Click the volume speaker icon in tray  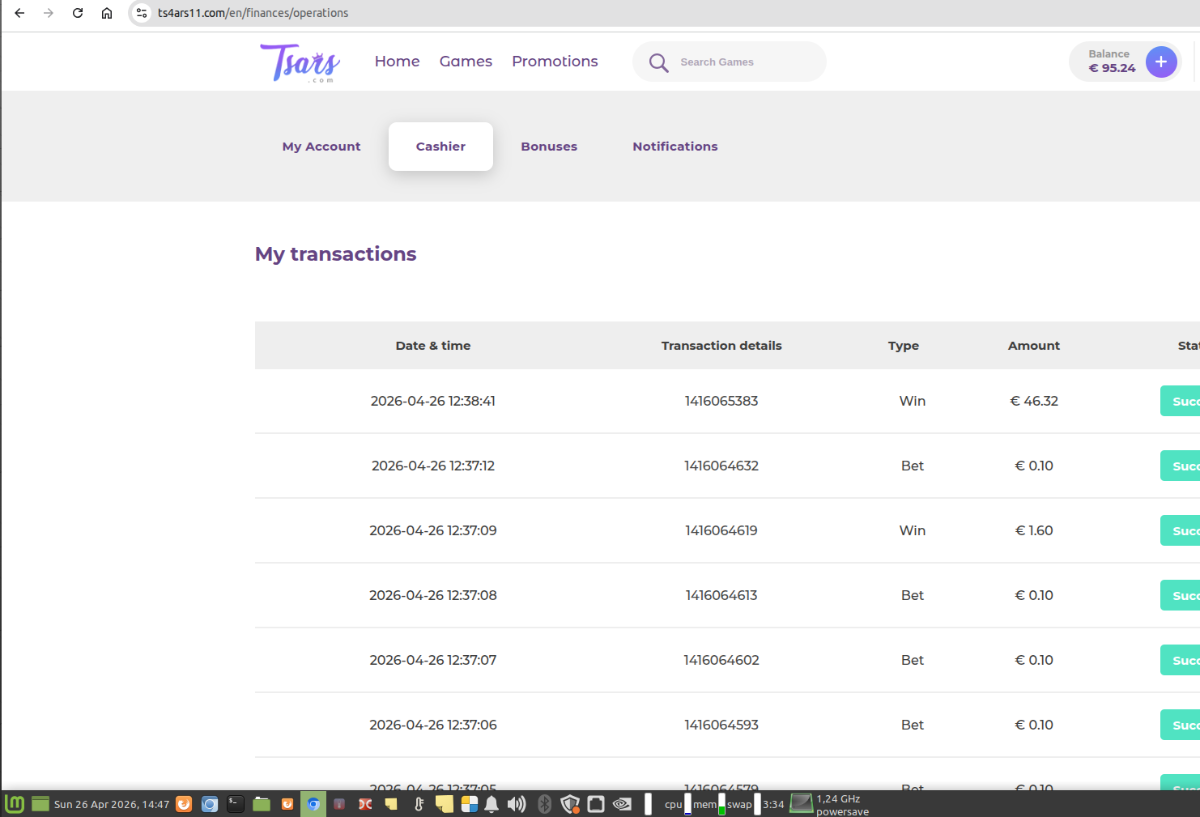(x=516, y=804)
